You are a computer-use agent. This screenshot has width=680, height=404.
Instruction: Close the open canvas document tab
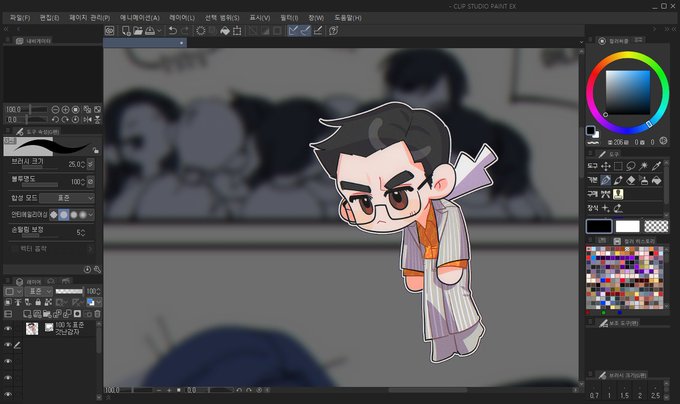pos(181,43)
